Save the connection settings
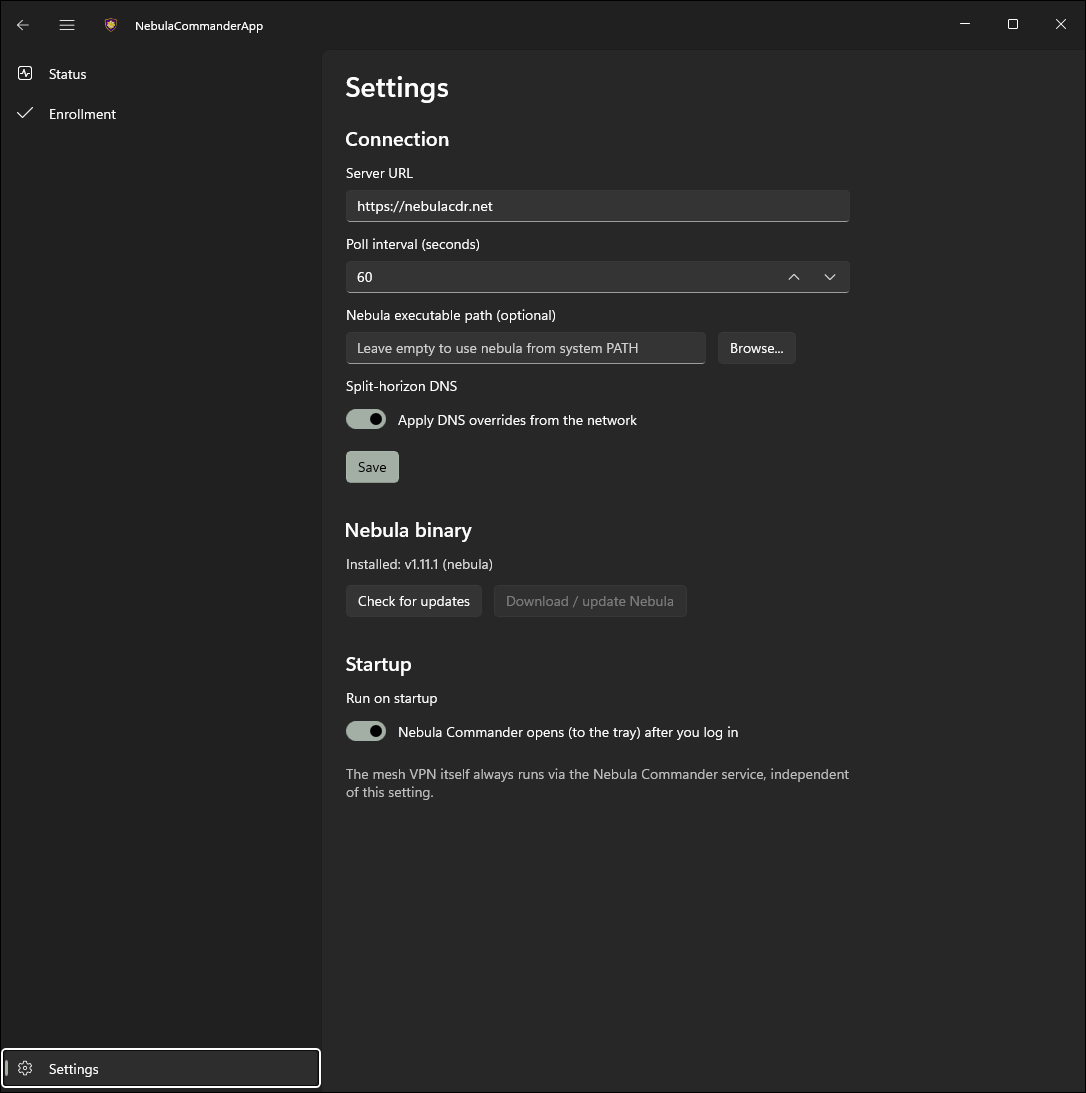 click(372, 467)
